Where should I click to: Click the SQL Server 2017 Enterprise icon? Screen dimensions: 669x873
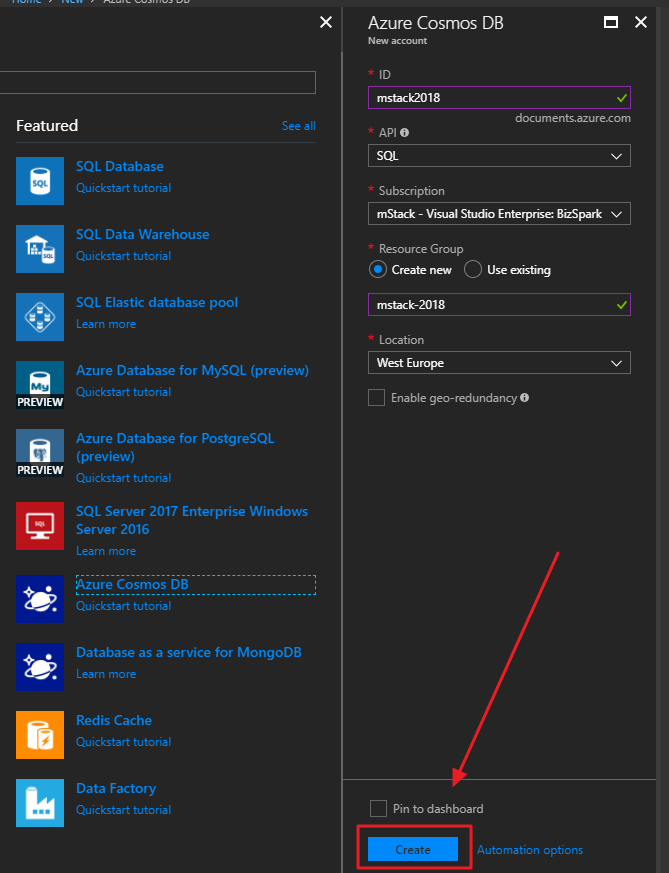pyautogui.click(x=40, y=526)
